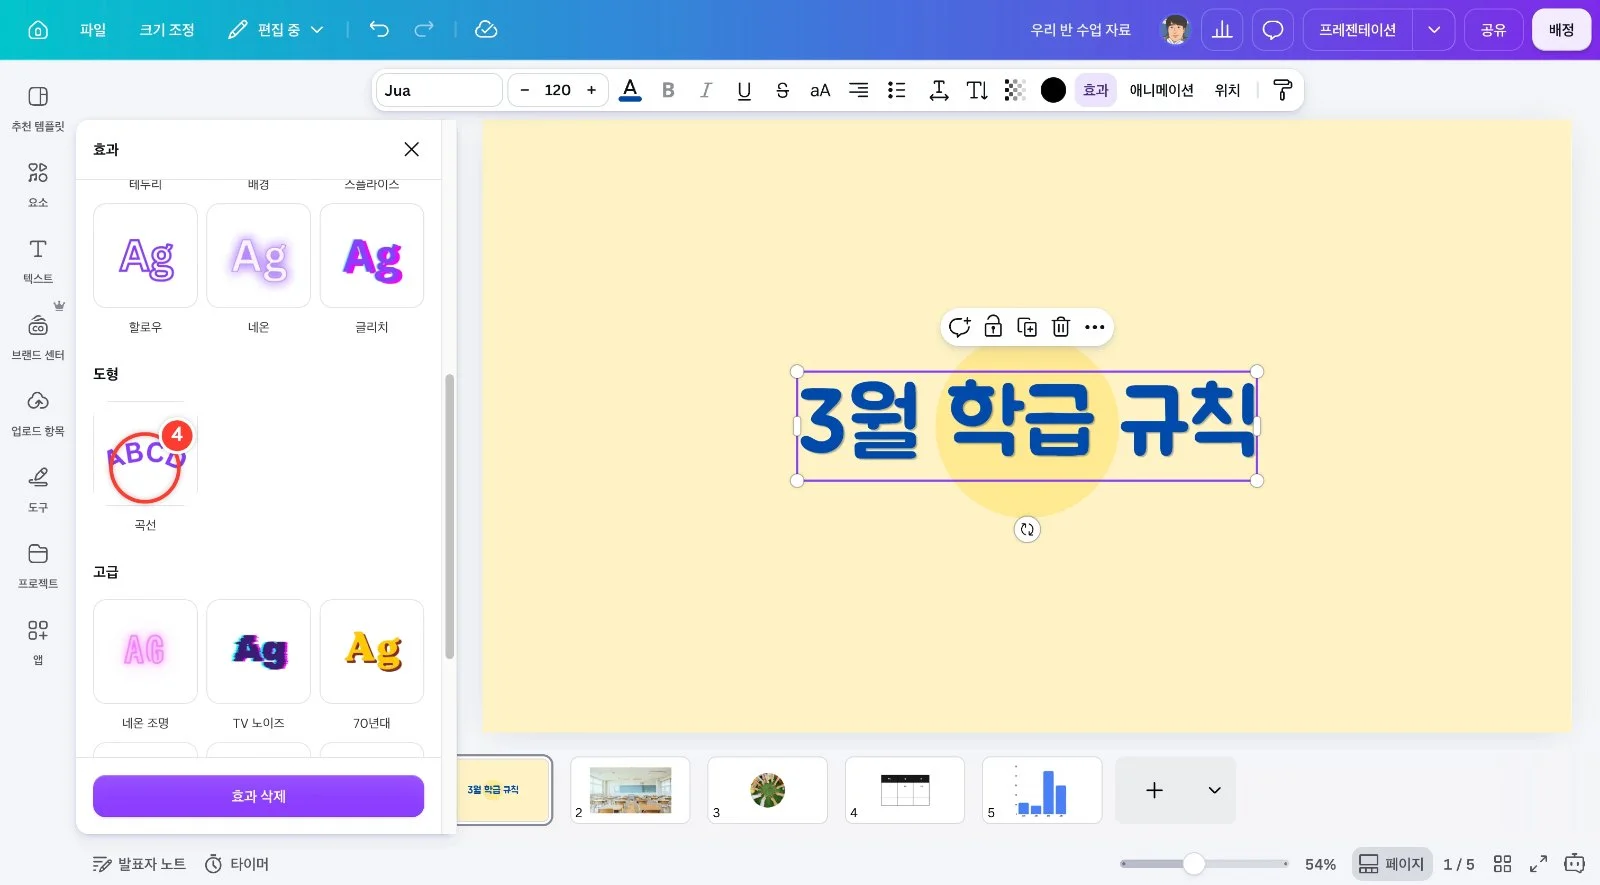Apply the 70년대 effect
1600x885 pixels.
(x=372, y=651)
